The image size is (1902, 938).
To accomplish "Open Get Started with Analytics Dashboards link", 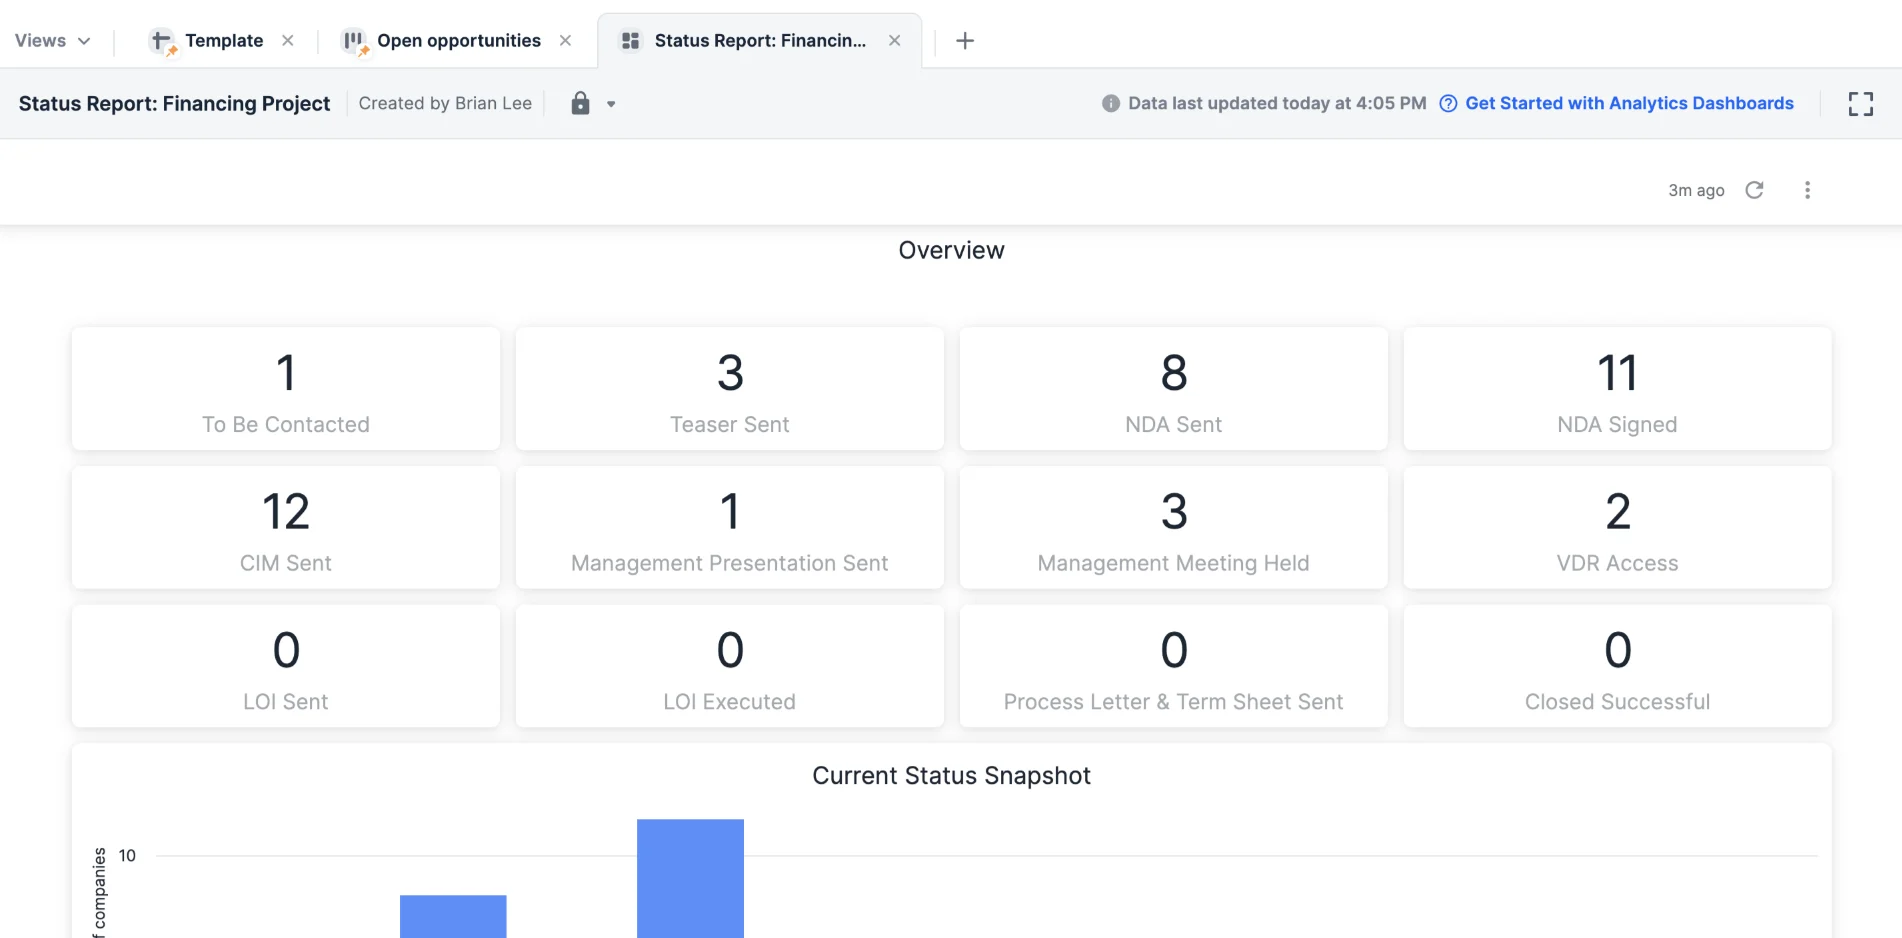I will (x=1629, y=103).
